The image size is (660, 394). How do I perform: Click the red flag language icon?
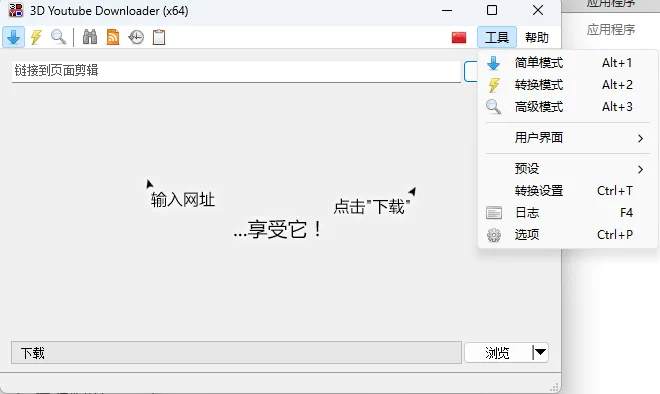tap(459, 37)
